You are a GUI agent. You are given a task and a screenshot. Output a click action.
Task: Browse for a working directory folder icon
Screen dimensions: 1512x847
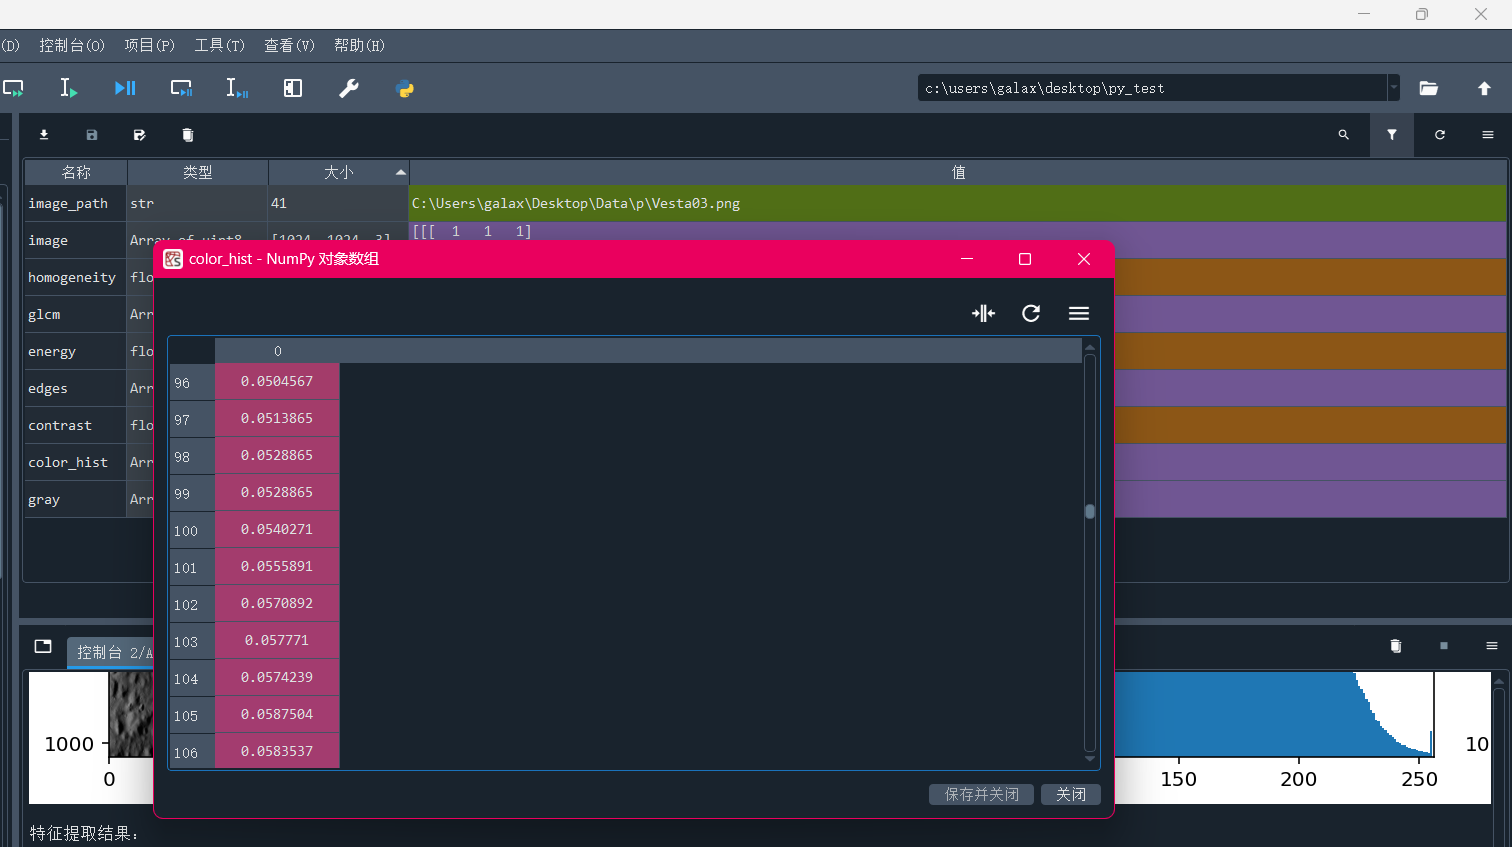click(x=1429, y=88)
